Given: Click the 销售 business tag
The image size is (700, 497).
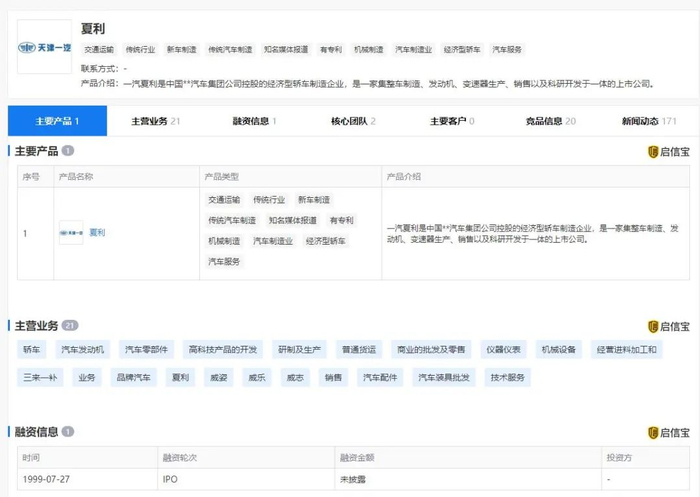Looking at the screenshot, I should tap(333, 377).
